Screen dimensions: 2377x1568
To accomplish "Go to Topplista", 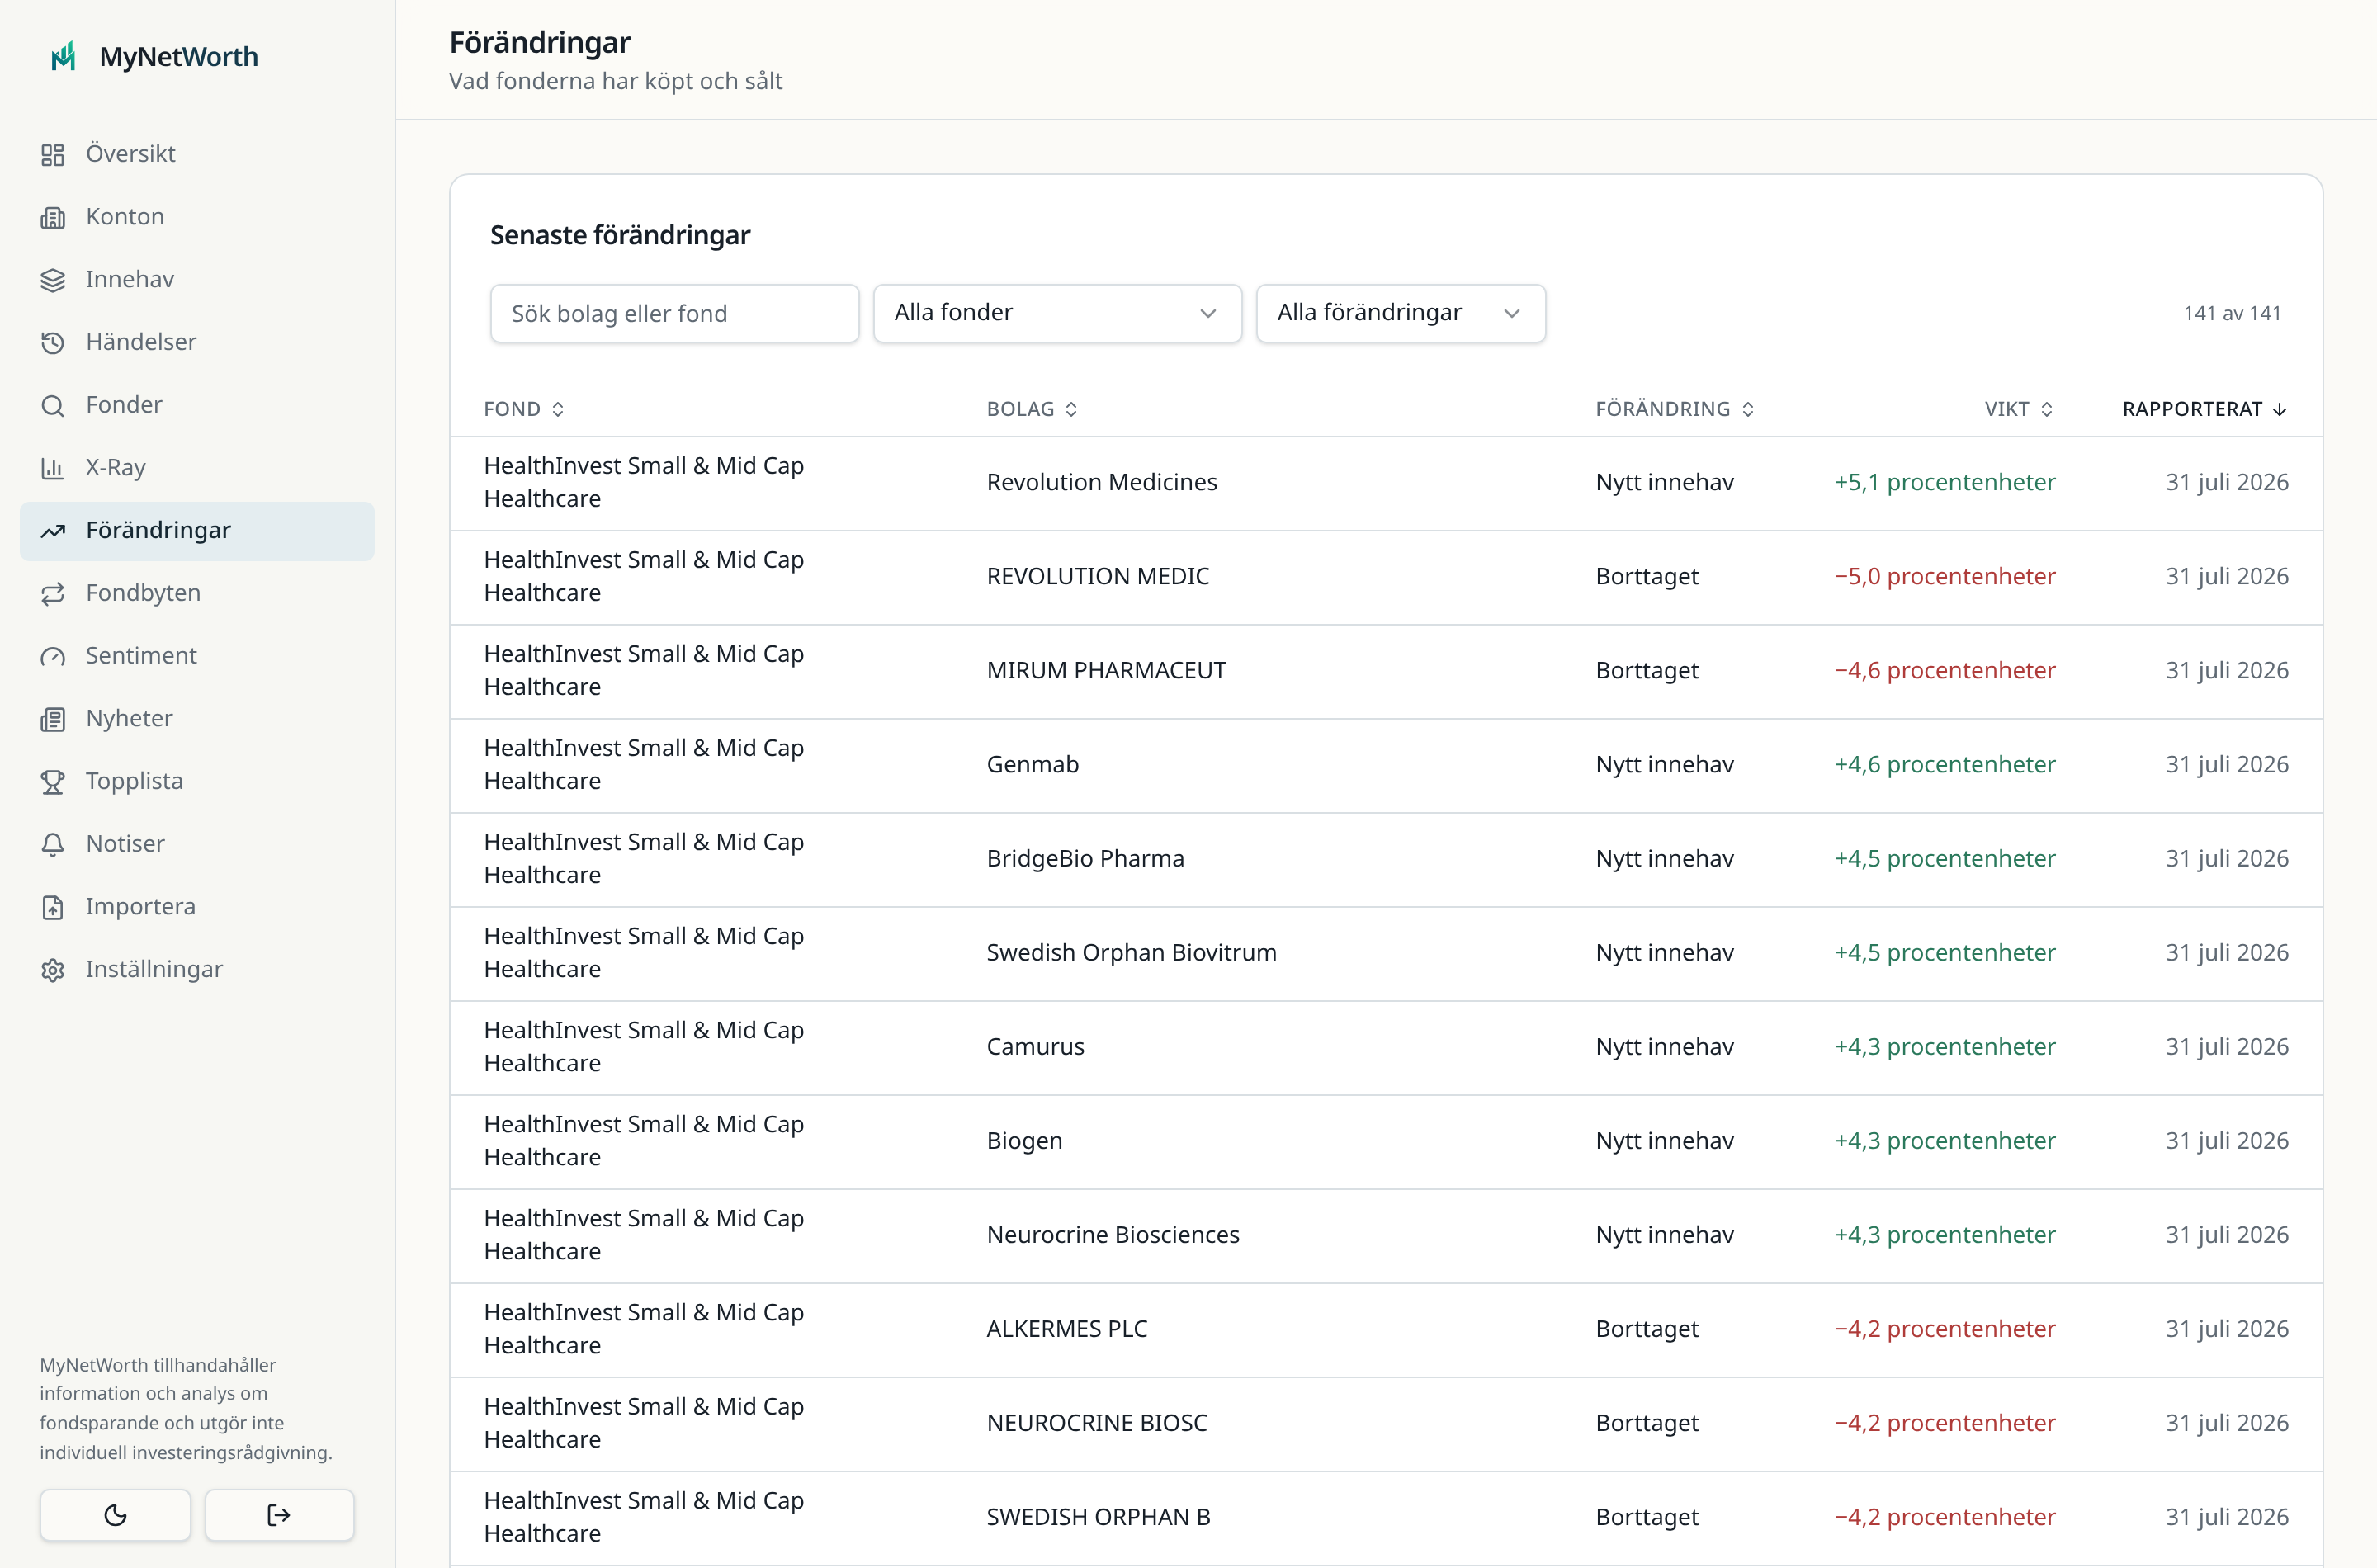I will [x=197, y=782].
